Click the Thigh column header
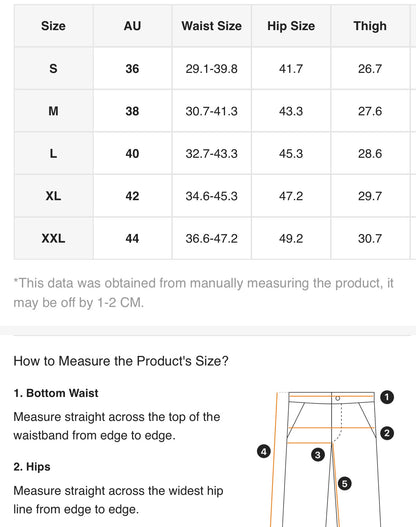 pyautogui.click(x=370, y=26)
